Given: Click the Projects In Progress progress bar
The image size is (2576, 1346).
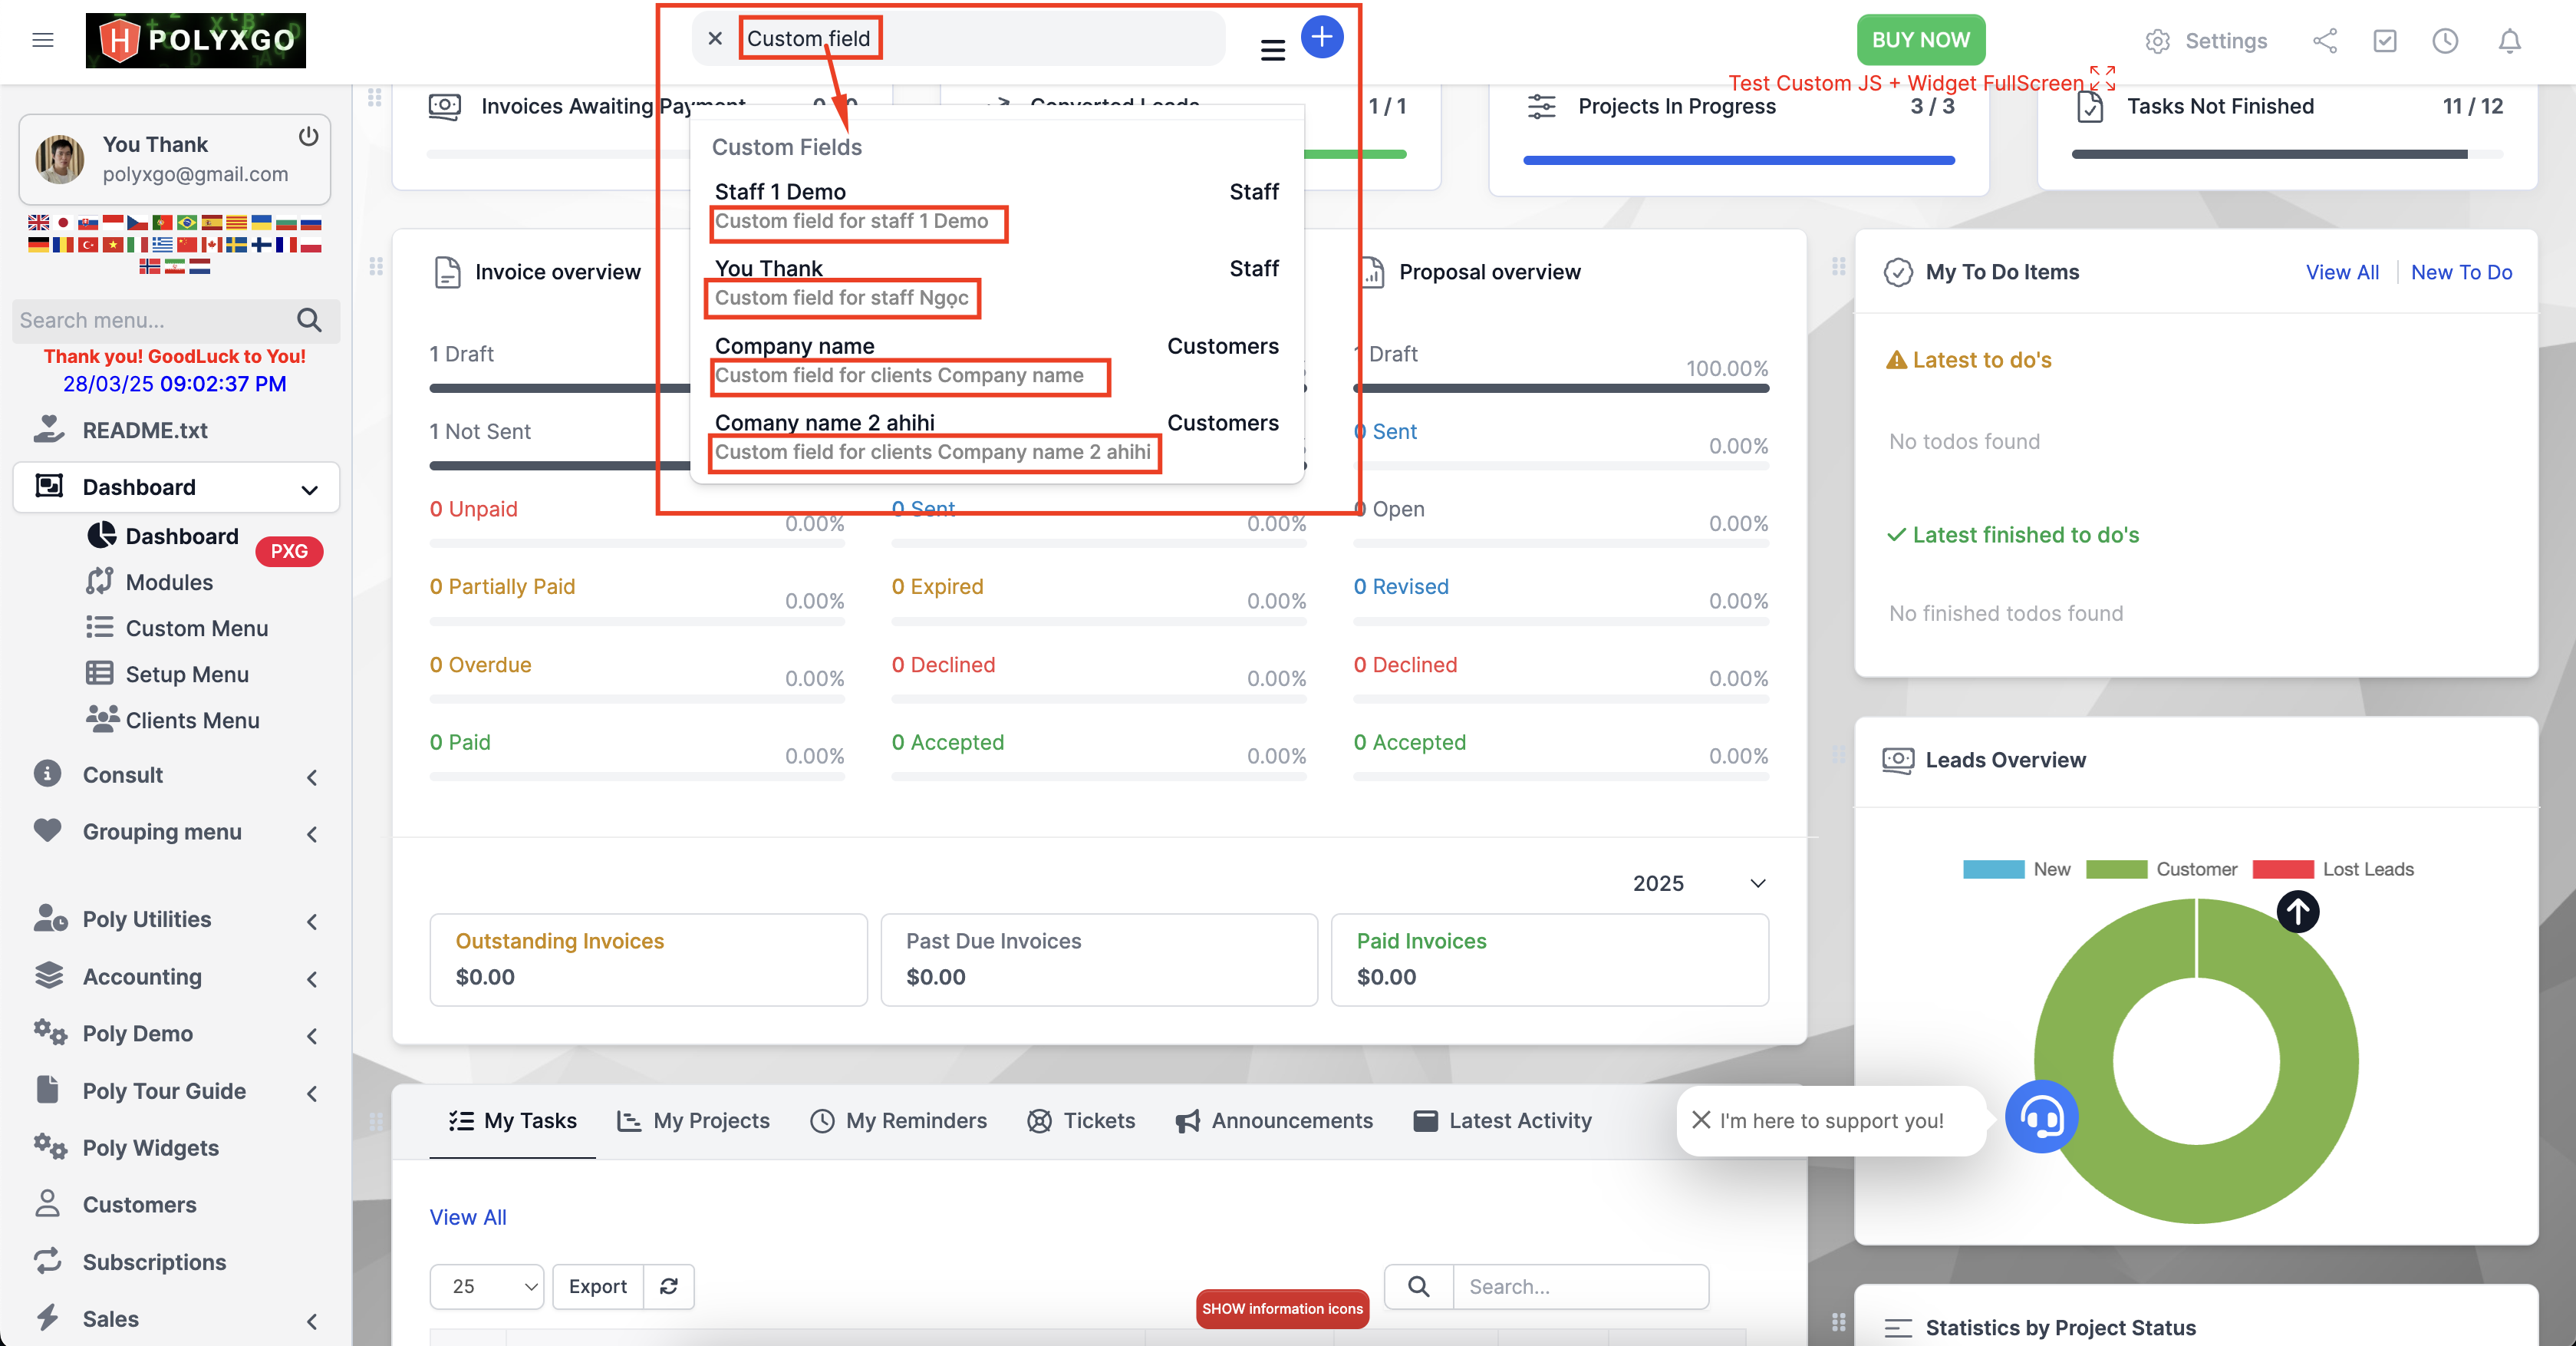Looking at the screenshot, I should tap(1739, 160).
